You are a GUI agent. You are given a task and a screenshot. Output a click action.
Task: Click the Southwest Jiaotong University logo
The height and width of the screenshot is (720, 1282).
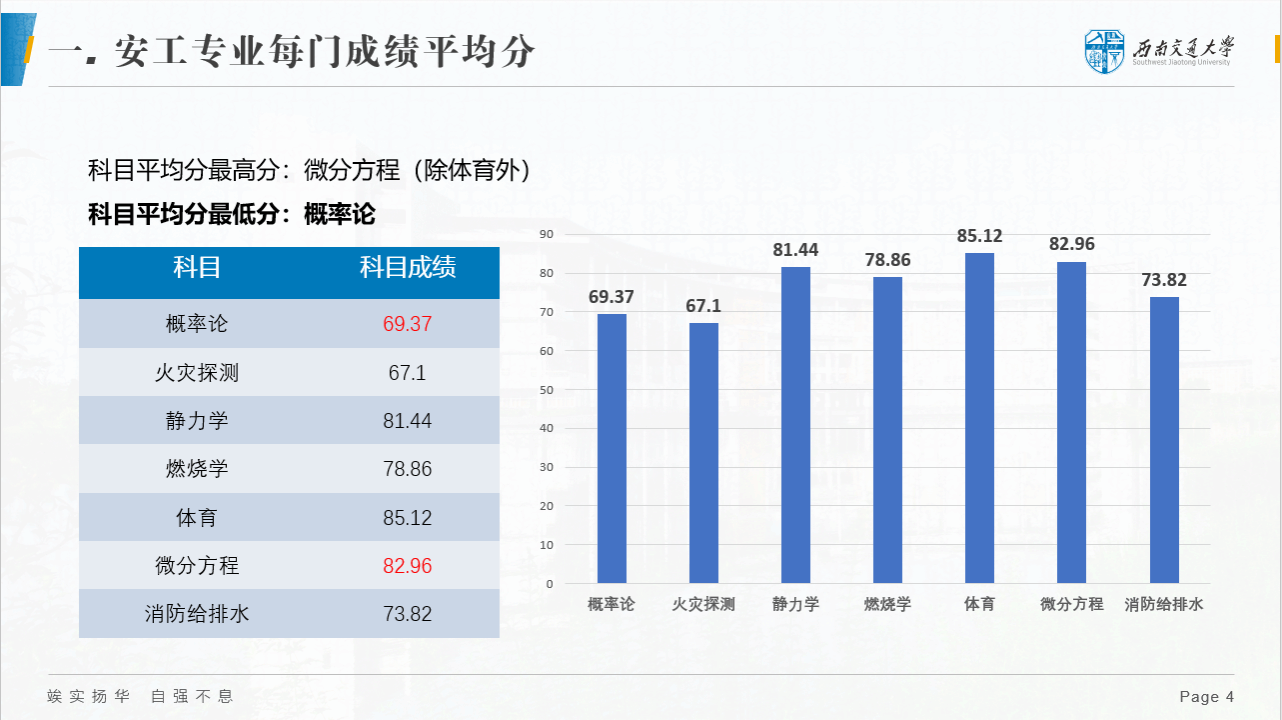point(1159,51)
